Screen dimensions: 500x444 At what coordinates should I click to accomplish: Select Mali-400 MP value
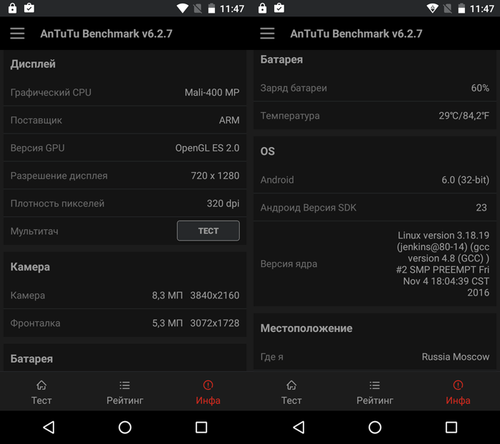click(212, 92)
